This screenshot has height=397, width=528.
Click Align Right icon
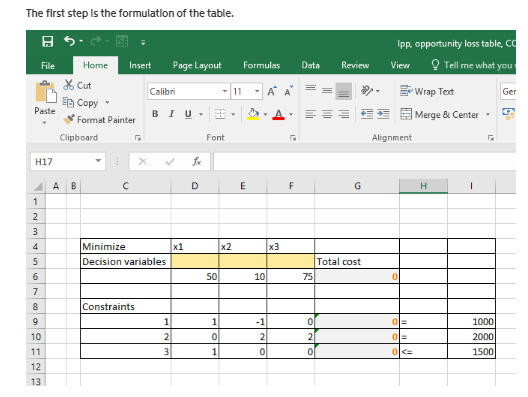343,114
